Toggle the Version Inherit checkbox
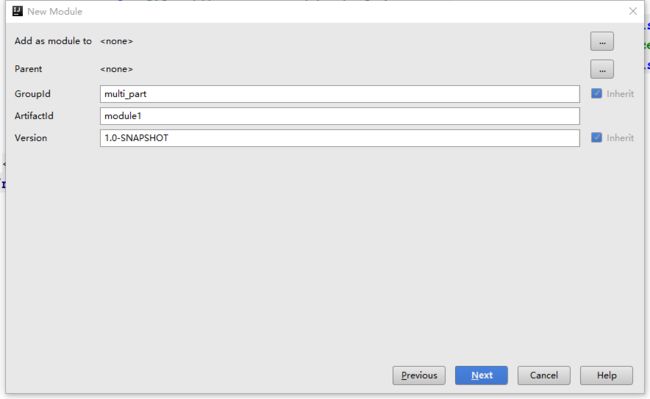The image size is (650, 399). pyautogui.click(x=597, y=138)
